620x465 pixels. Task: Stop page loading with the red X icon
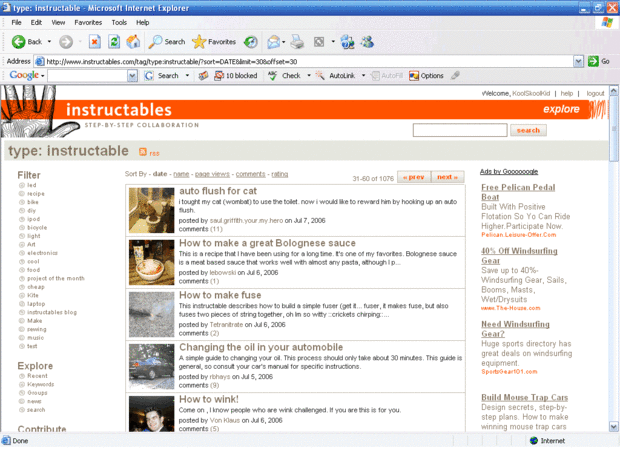pyautogui.click(x=95, y=42)
